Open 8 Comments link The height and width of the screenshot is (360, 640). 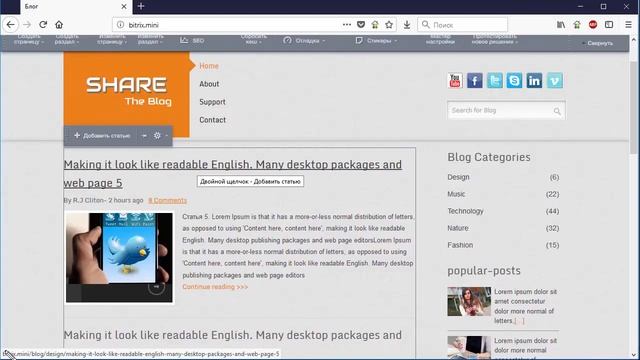(167, 200)
